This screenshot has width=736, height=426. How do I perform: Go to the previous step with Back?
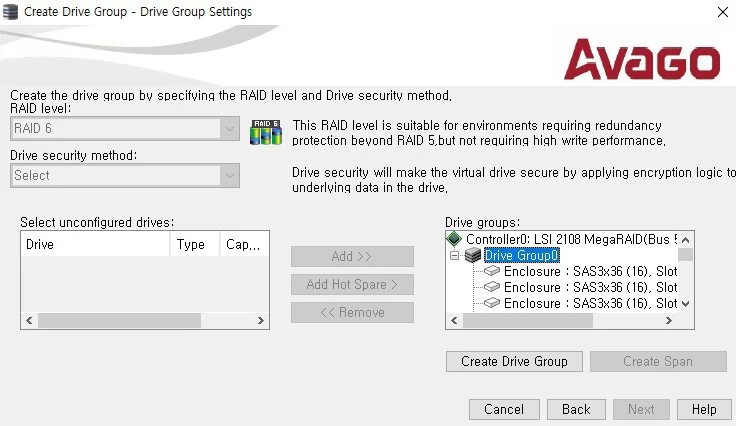(576, 409)
